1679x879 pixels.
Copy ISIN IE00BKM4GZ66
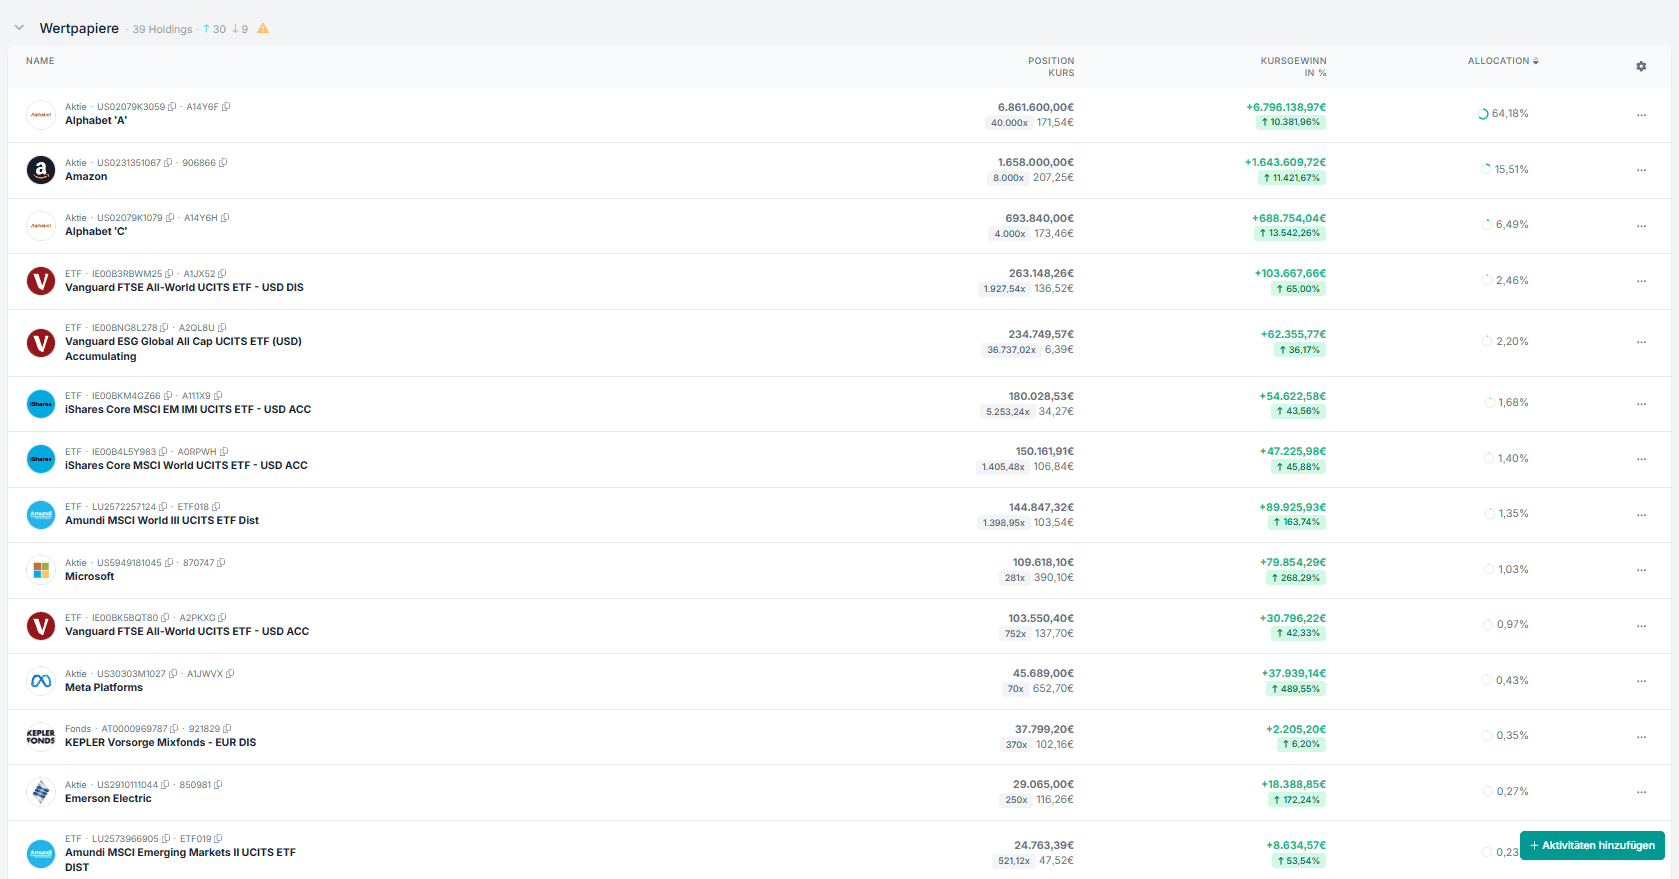coord(168,396)
